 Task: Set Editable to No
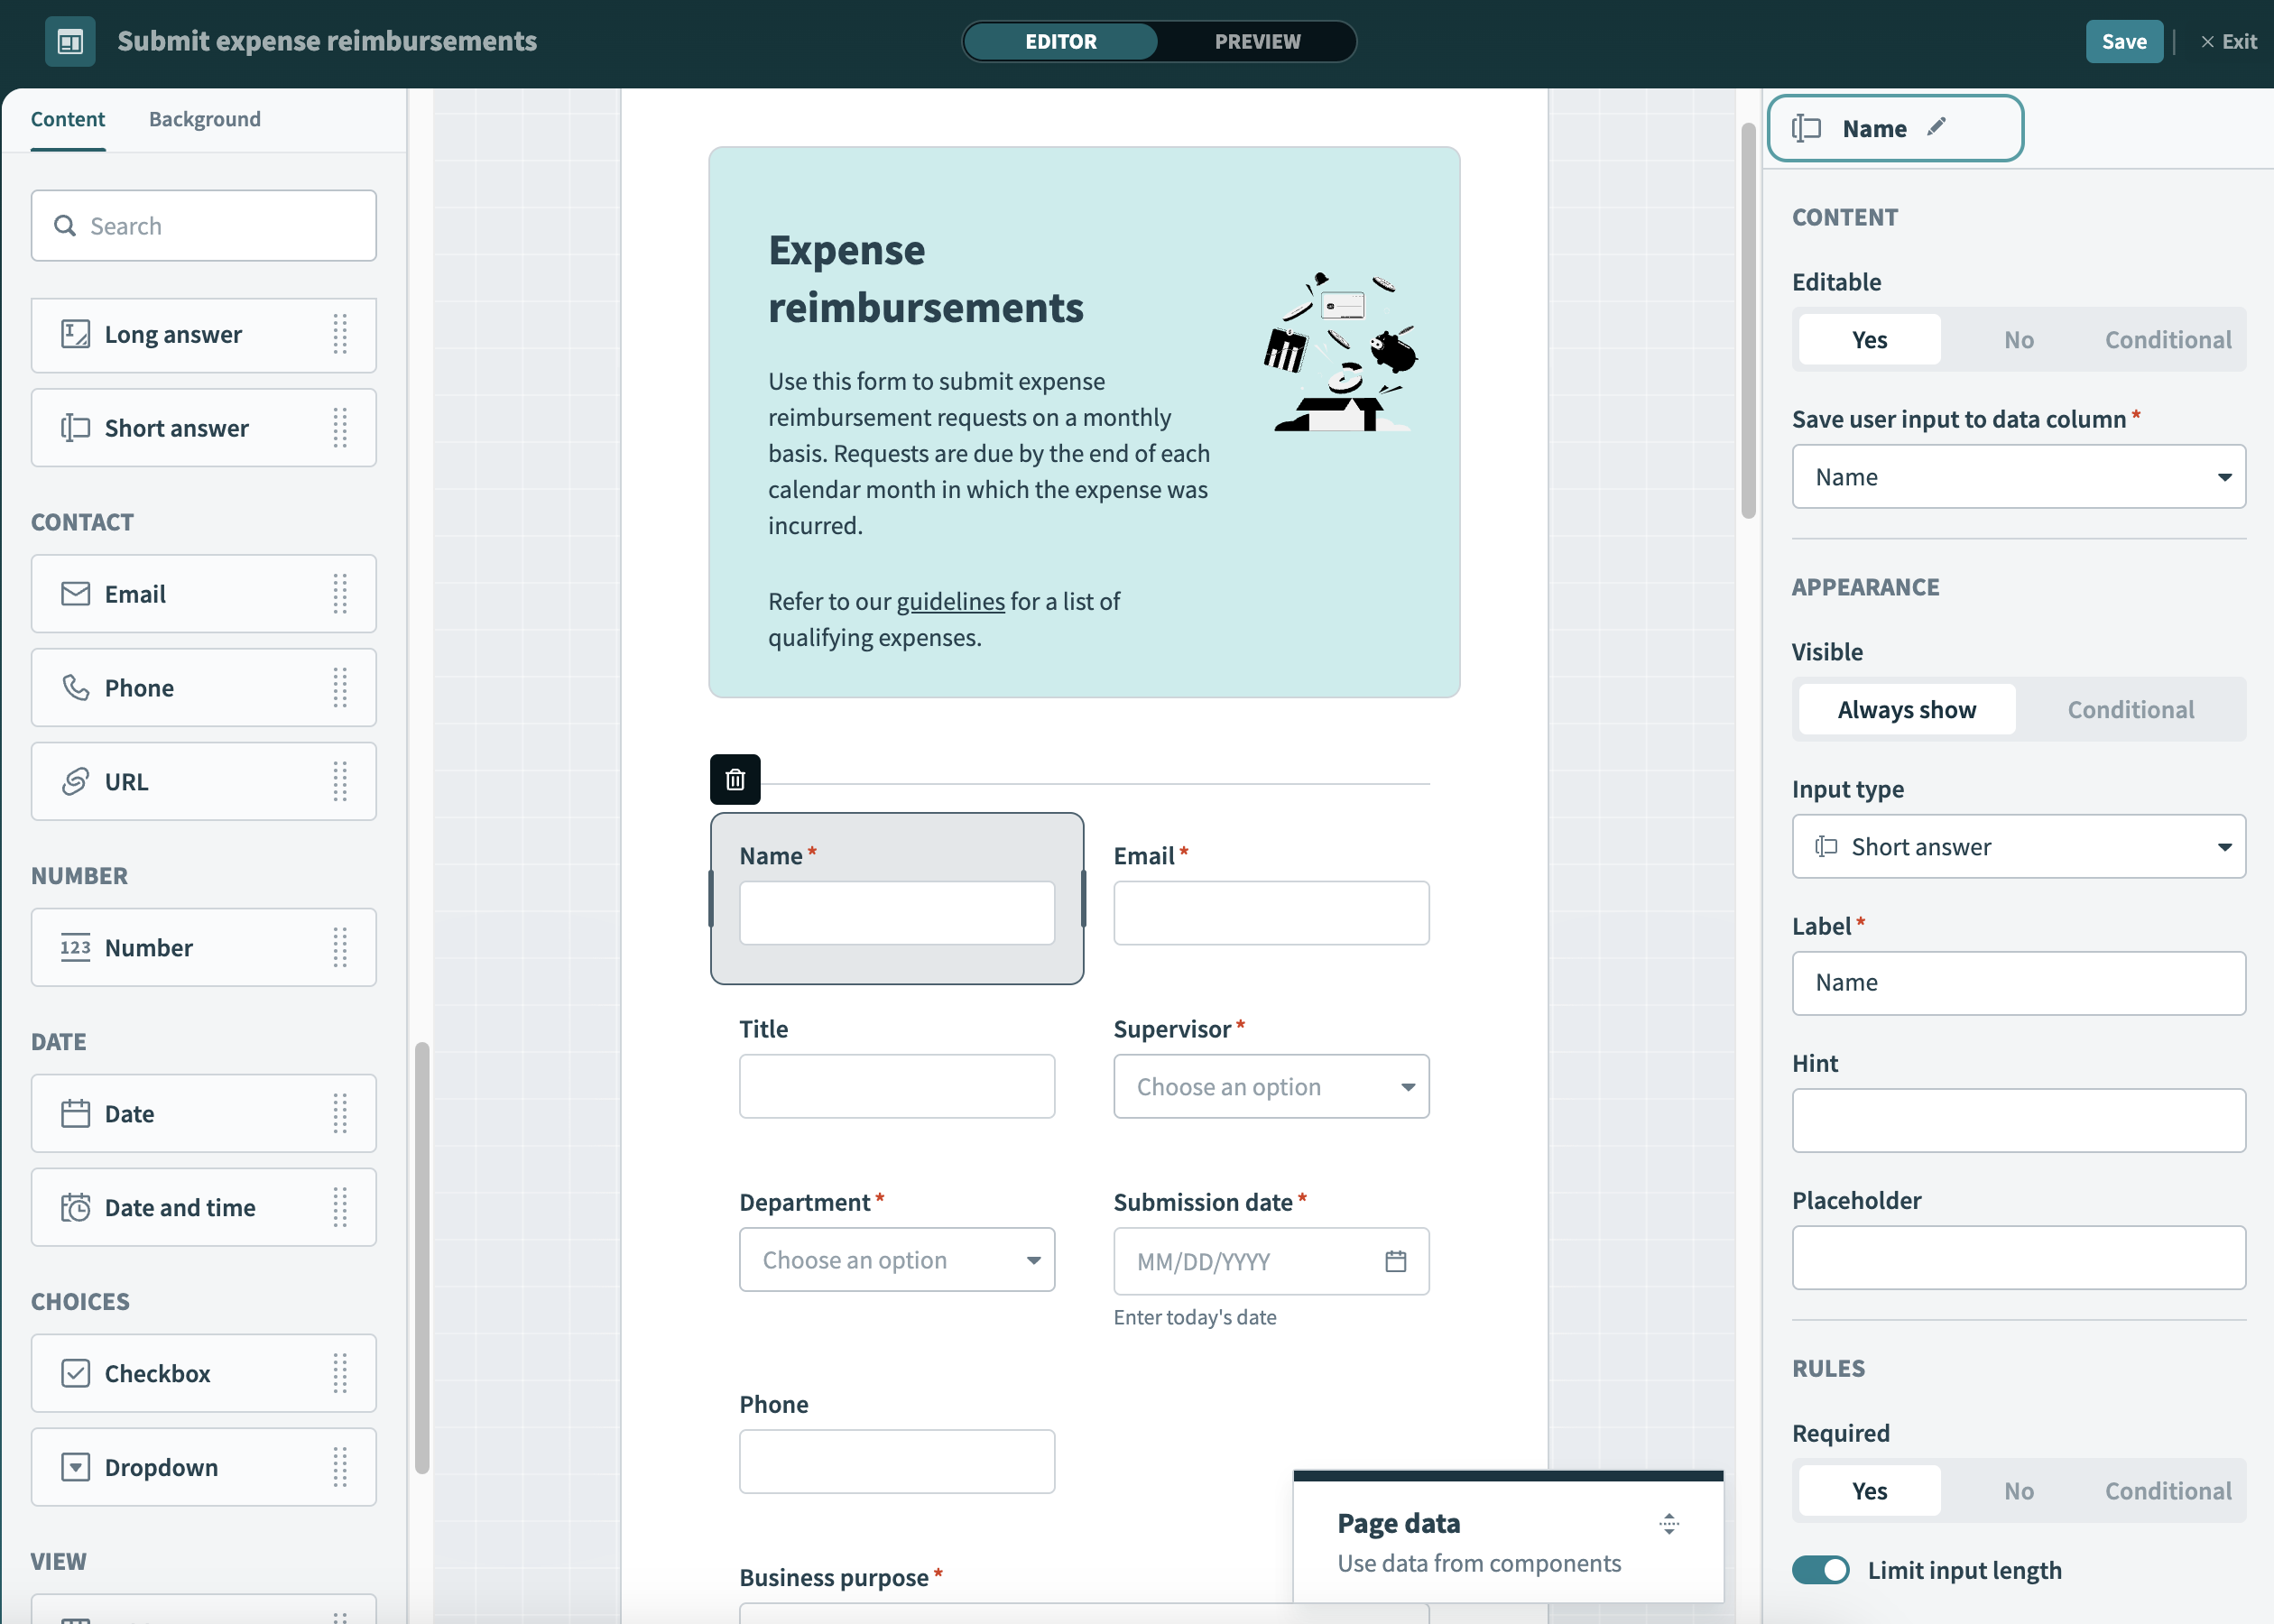[x=2018, y=340]
